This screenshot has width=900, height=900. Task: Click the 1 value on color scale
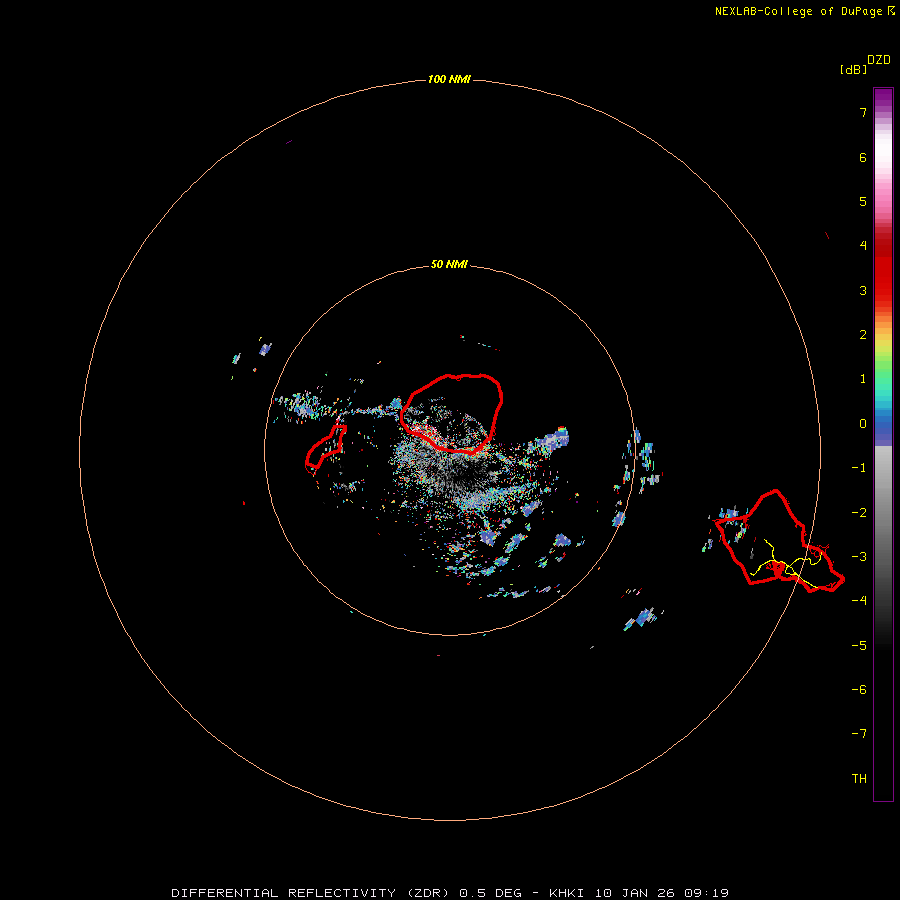point(863,379)
